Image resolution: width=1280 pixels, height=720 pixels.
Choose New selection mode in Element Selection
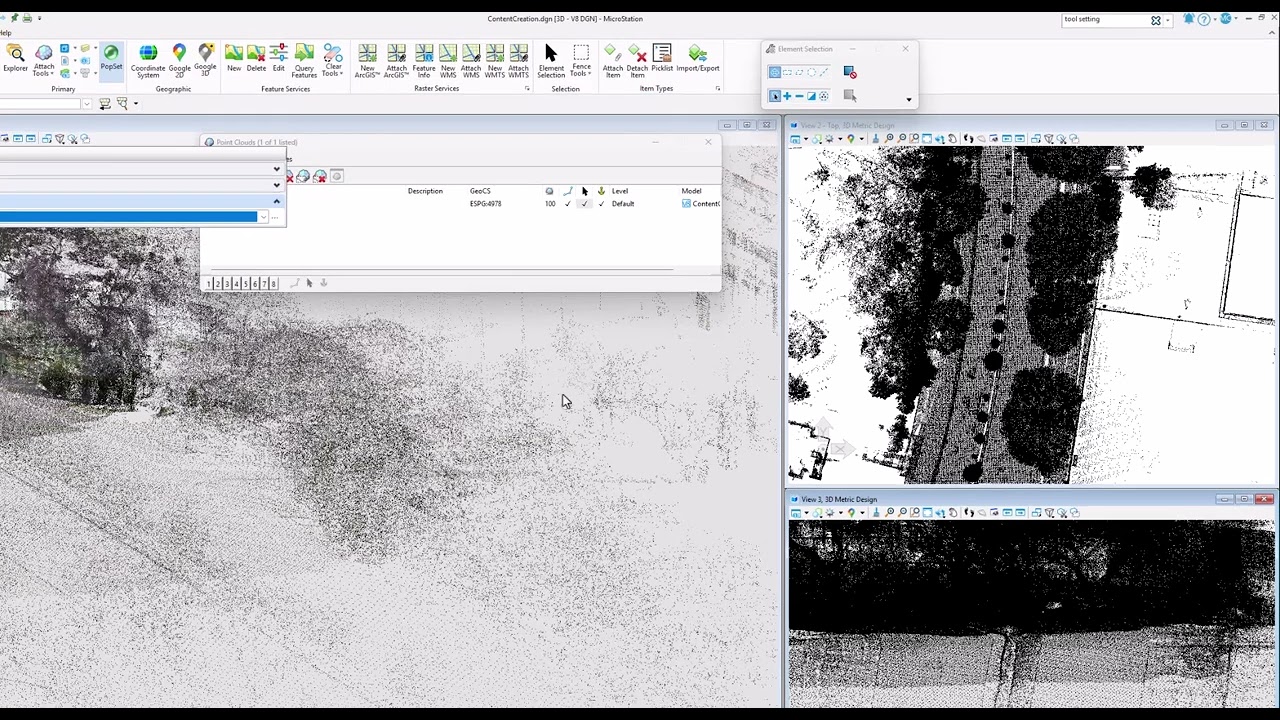point(775,96)
